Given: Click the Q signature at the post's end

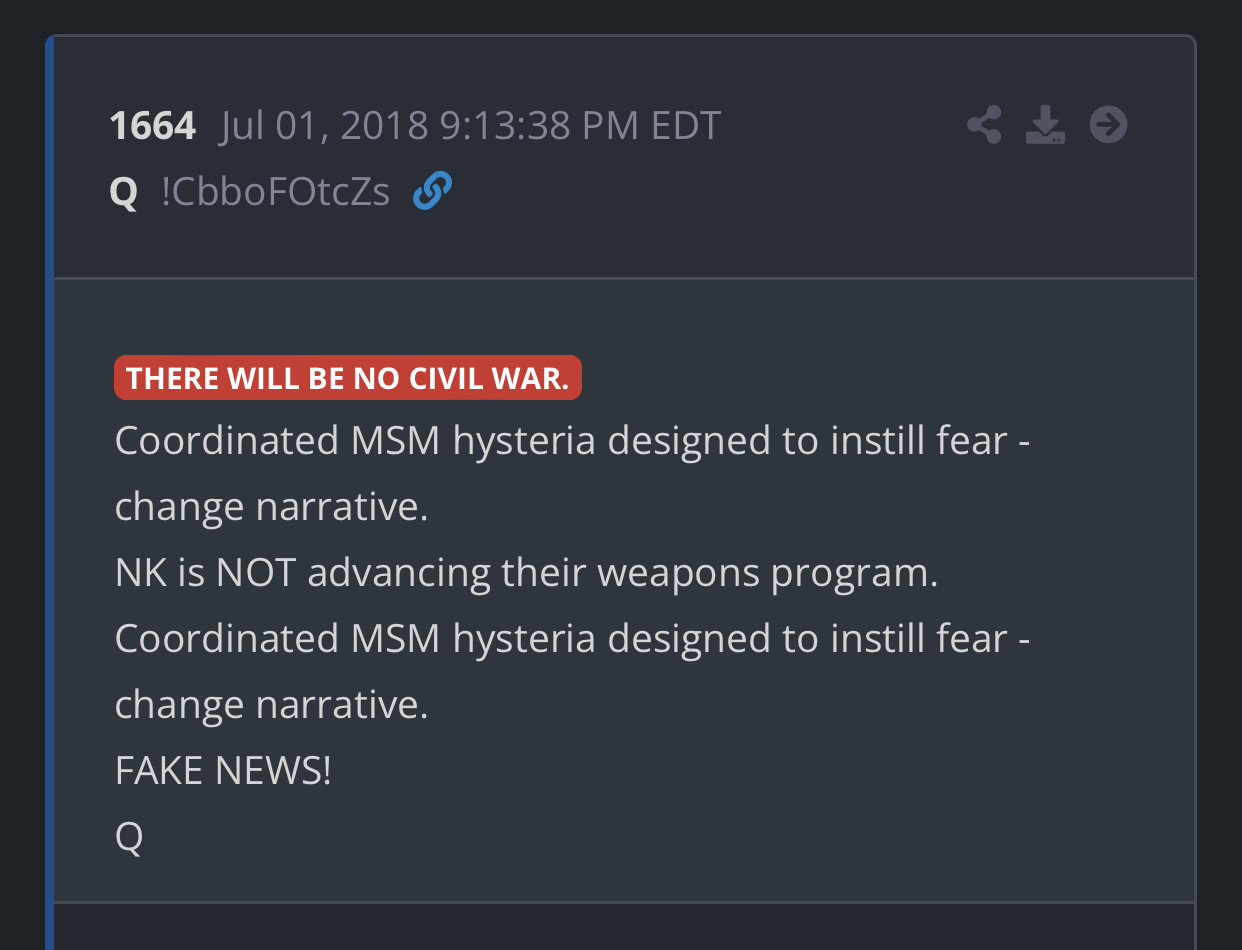Looking at the screenshot, I should click(x=129, y=837).
